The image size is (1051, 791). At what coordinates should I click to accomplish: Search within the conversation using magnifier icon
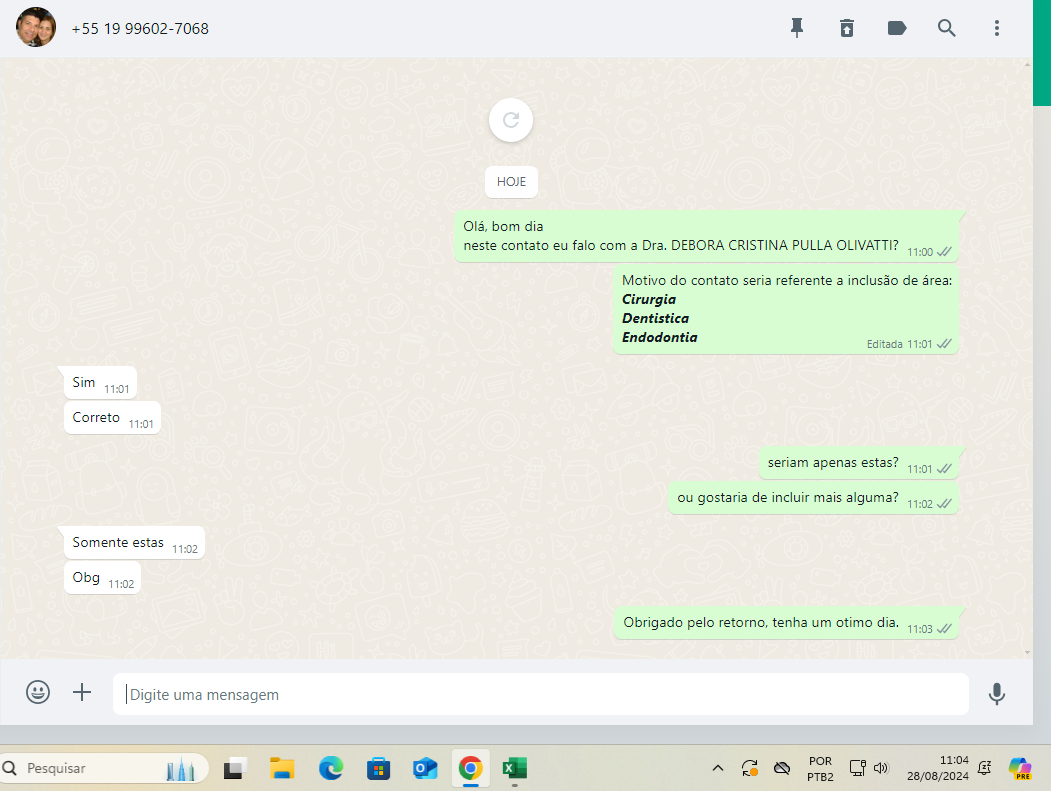pos(947,28)
